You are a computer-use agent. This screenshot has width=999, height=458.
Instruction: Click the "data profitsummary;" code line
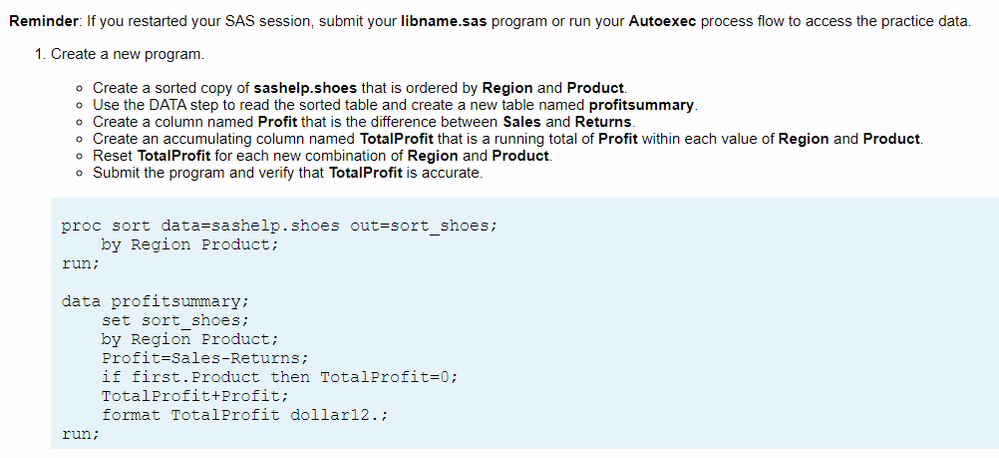tap(155, 301)
